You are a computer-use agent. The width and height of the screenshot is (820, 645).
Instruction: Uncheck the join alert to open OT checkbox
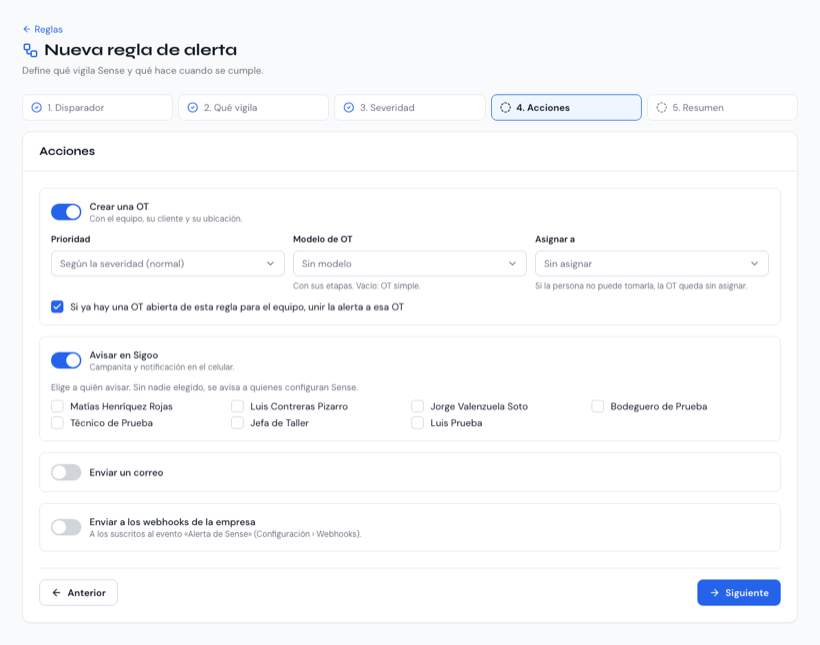point(57,307)
